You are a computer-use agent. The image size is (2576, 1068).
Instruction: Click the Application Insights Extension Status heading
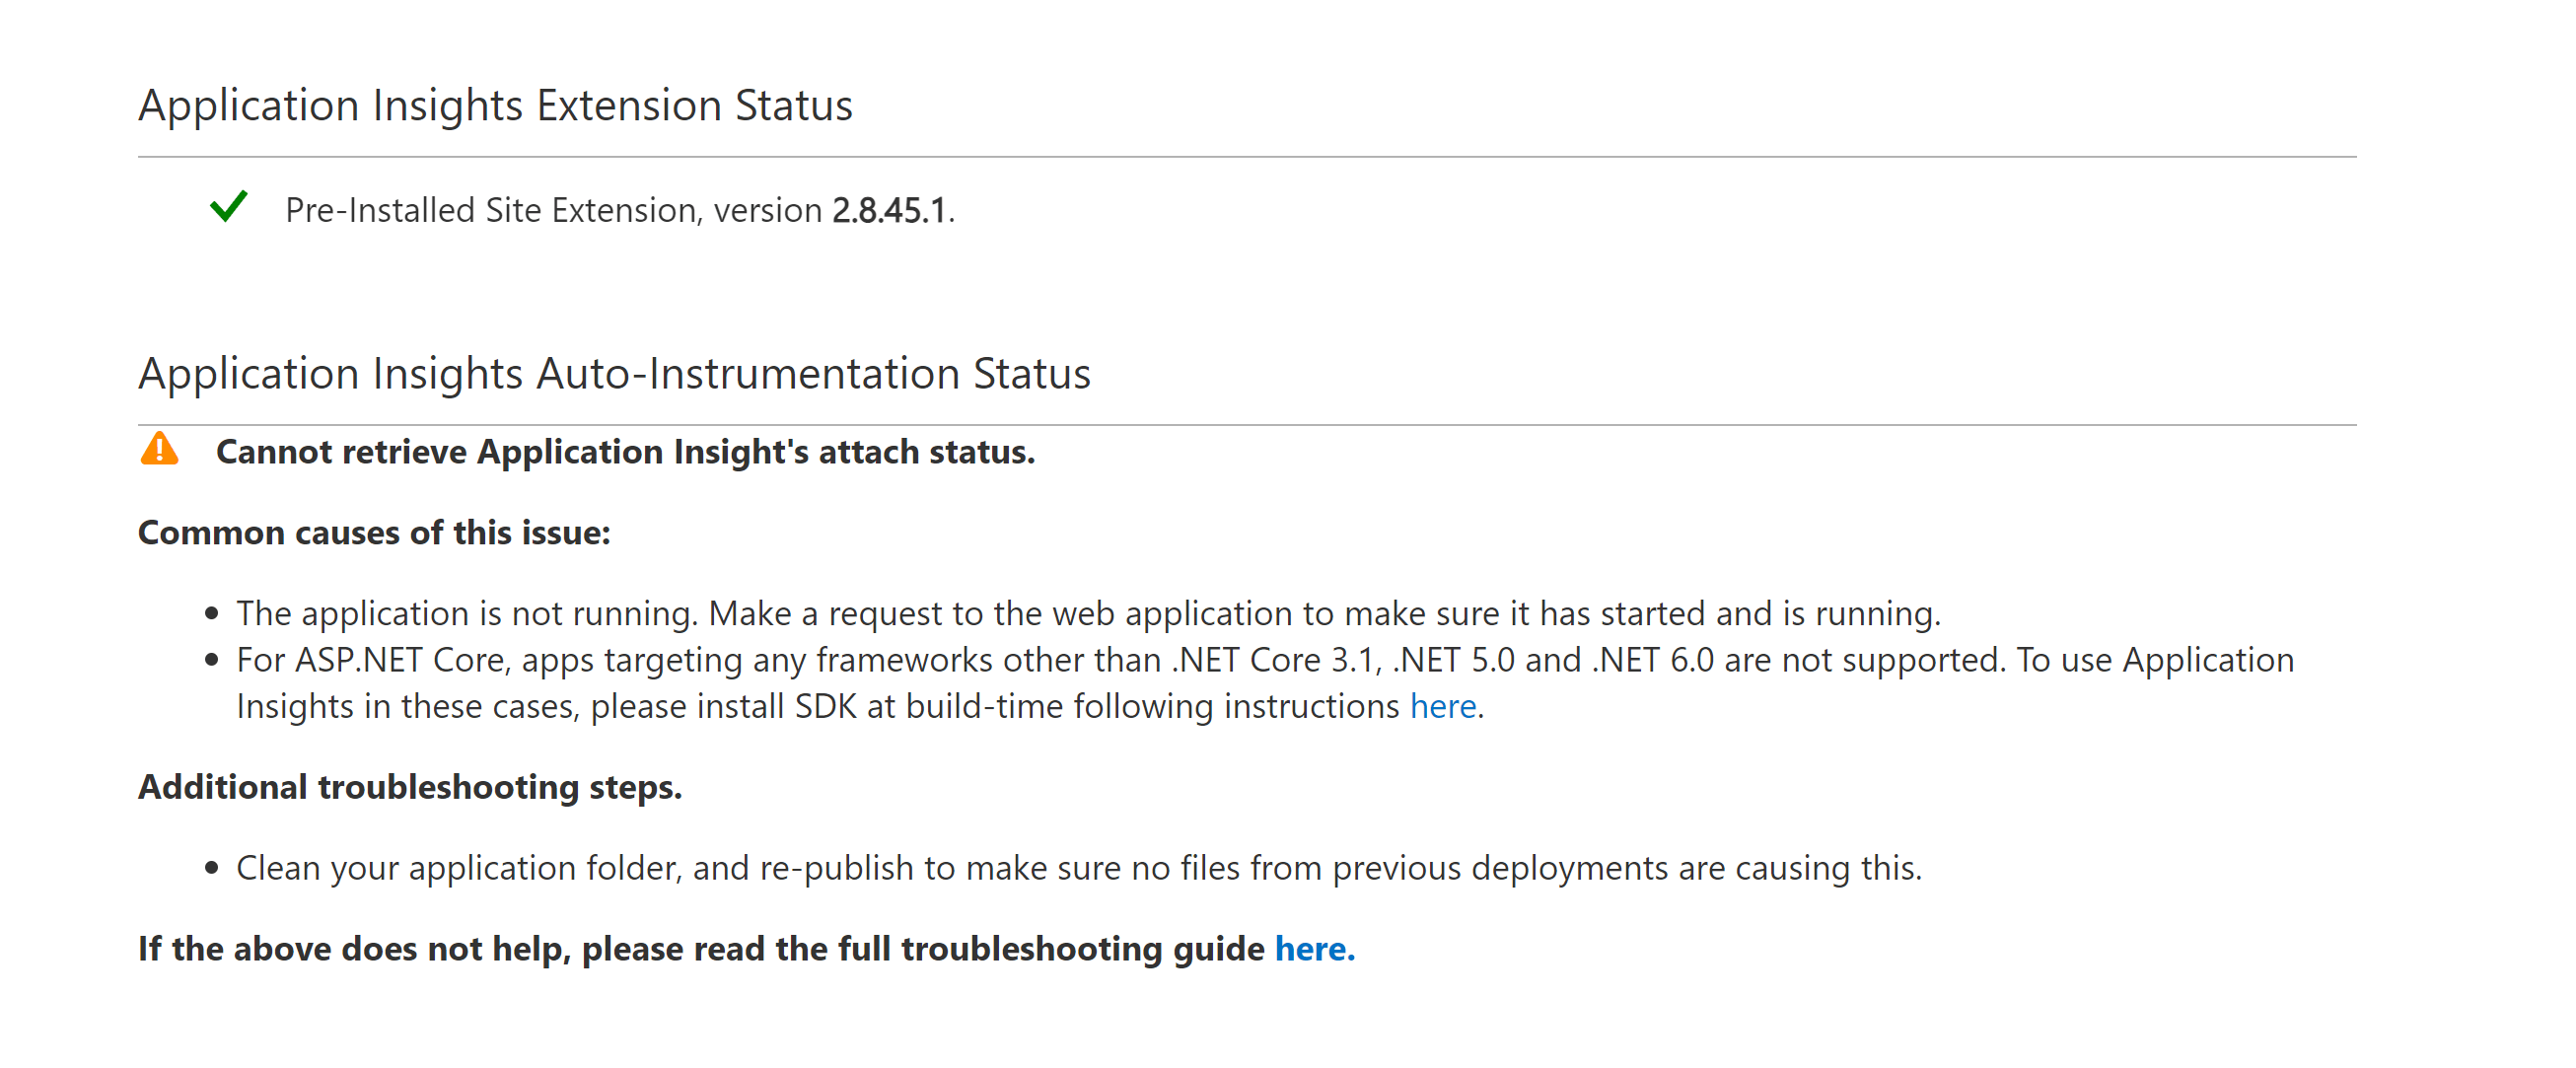pyautogui.click(x=495, y=105)
